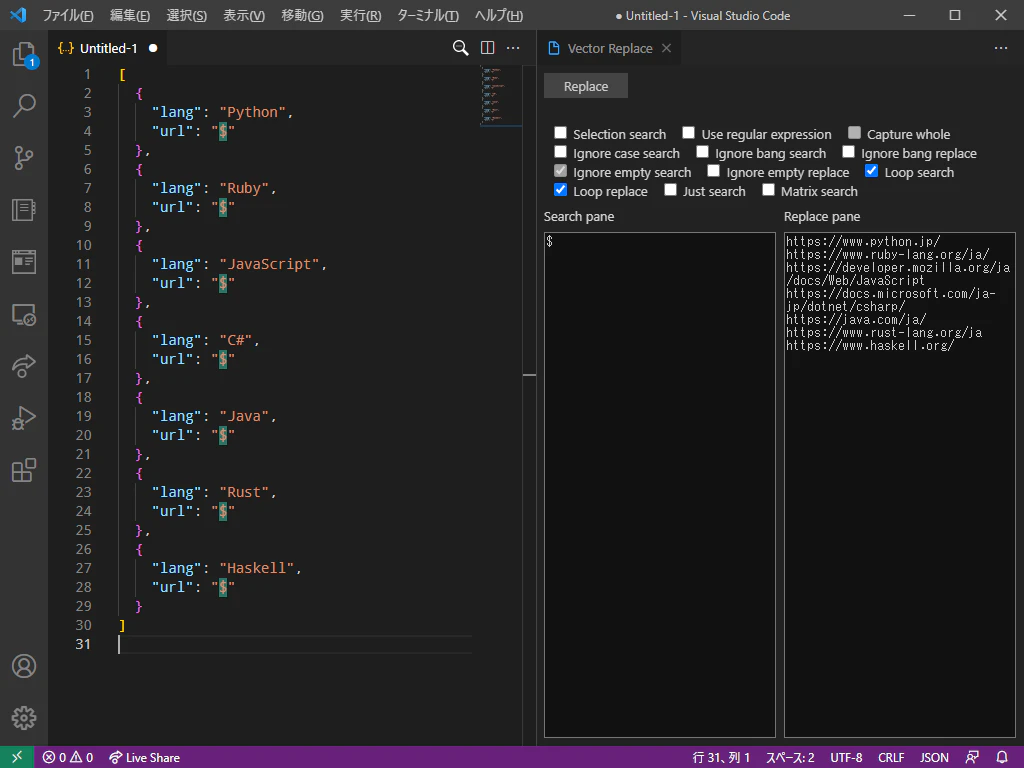Open the Accounts menu icon
The width and height of the screenshot is (1024, 768).
pyautogui.click(x=24, y=666)
